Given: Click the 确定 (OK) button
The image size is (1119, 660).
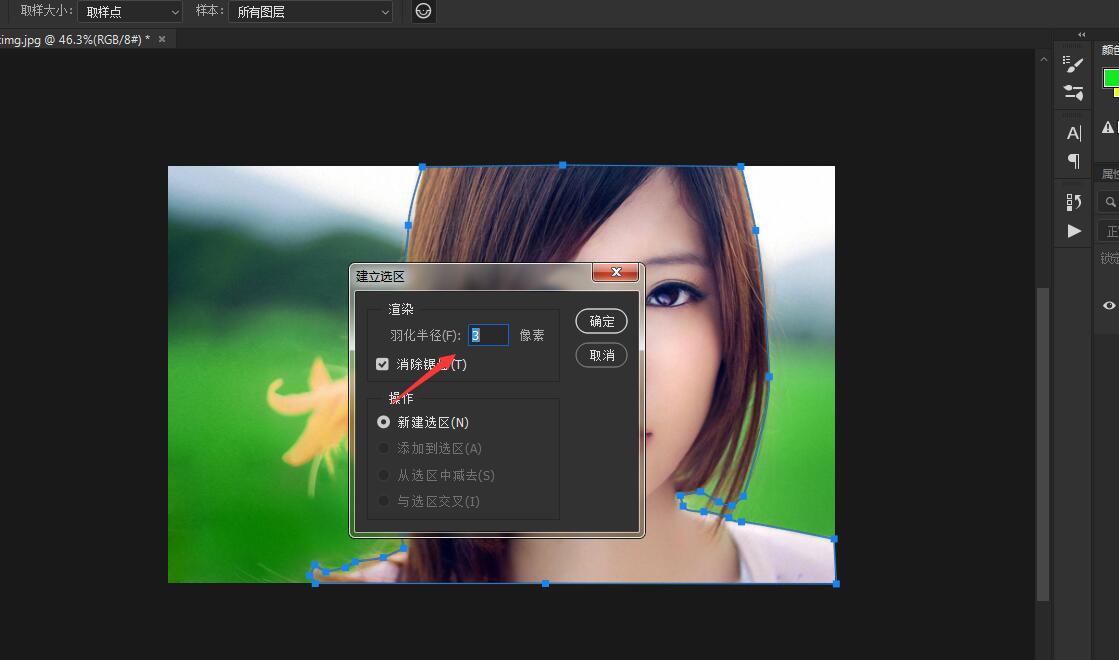Looking at the screenshot, I should [602, 321].
